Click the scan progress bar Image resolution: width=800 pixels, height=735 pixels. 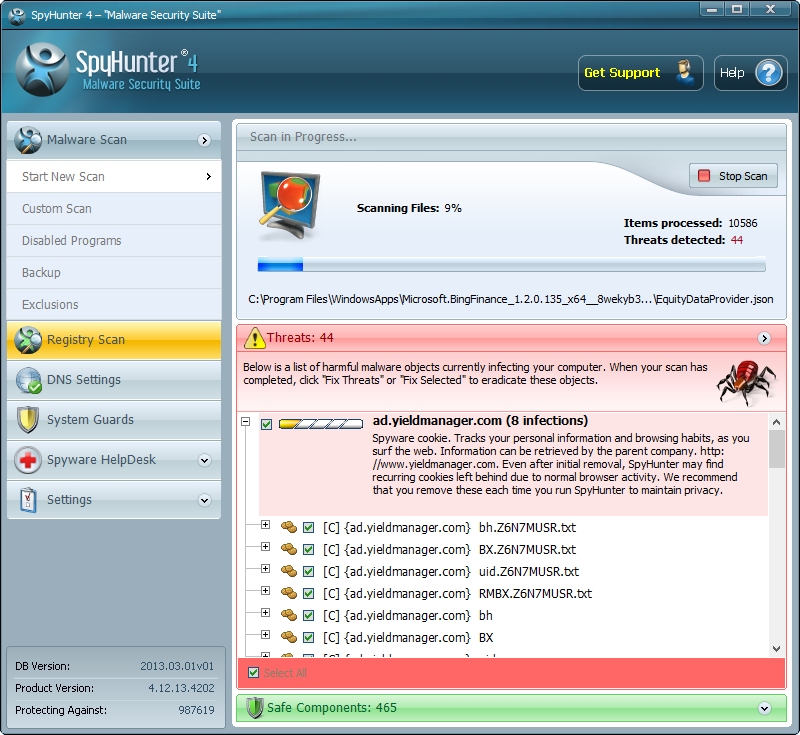511,265
